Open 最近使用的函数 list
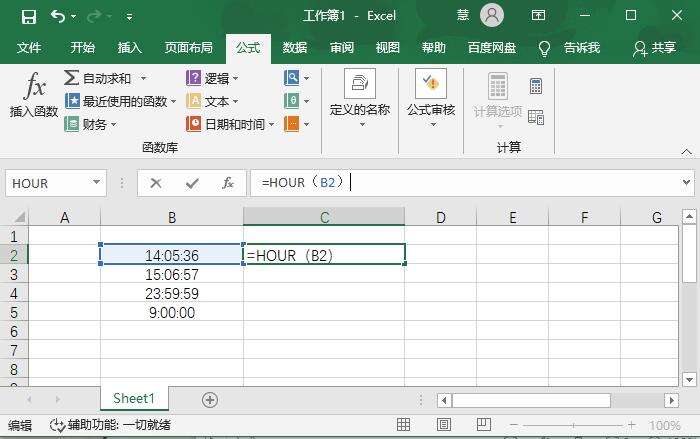Image resolution: width=700 pixels, height=439 pixels. tap(121, 101)
